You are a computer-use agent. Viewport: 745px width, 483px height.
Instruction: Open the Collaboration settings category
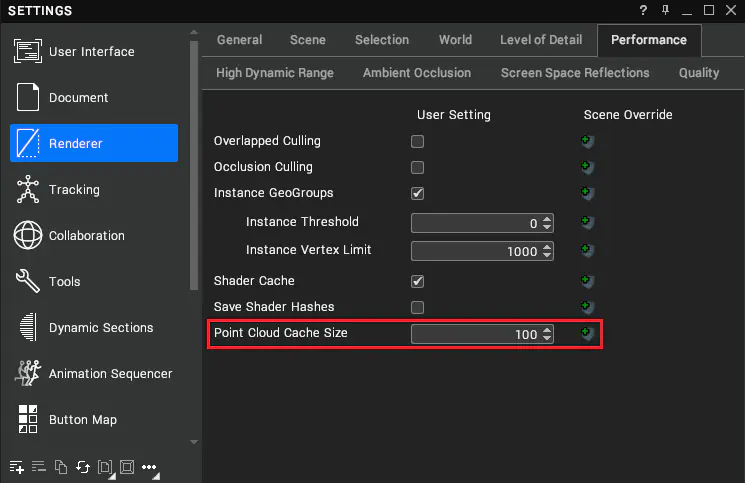pyautogui.click(x=94, y=235)
